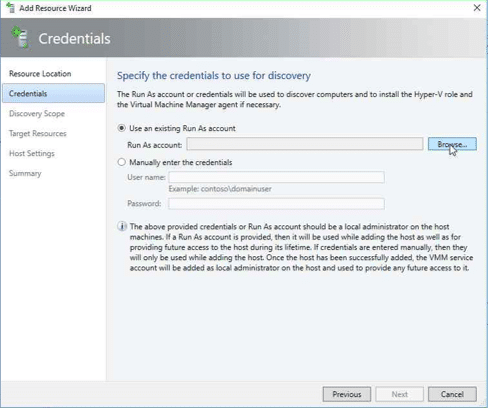The image size is (488, 408).
Task: Click the Next button
Action: point(400,394)
